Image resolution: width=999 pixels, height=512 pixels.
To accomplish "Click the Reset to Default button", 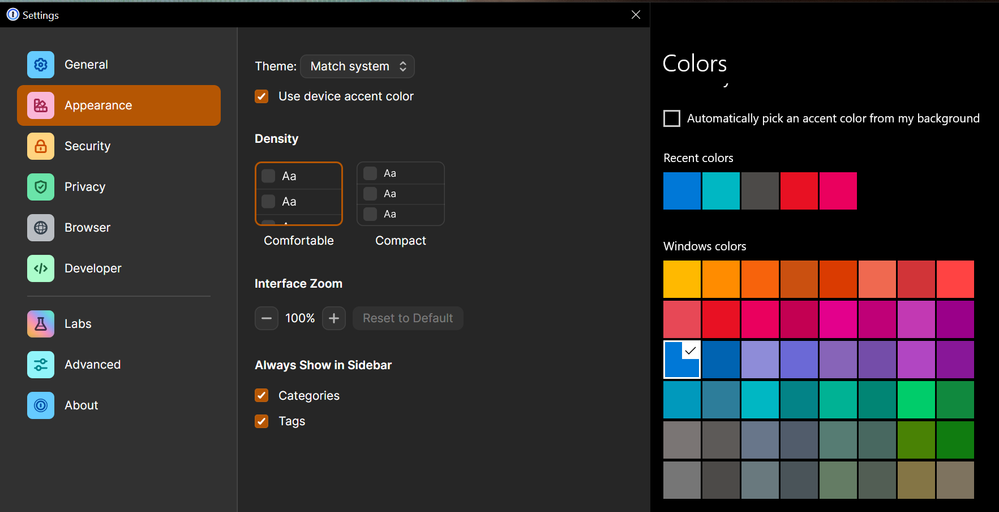I will (408, 319).
